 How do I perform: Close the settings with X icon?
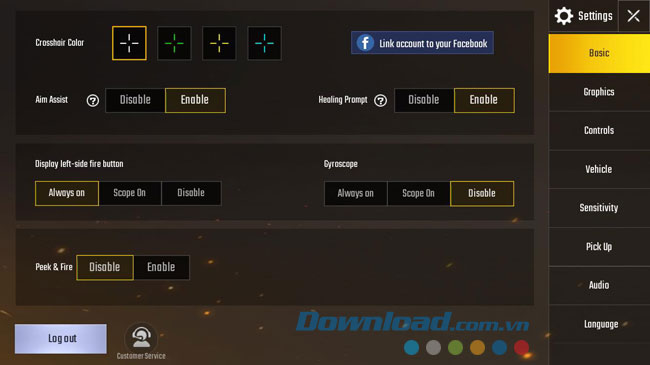coord(633,16)
